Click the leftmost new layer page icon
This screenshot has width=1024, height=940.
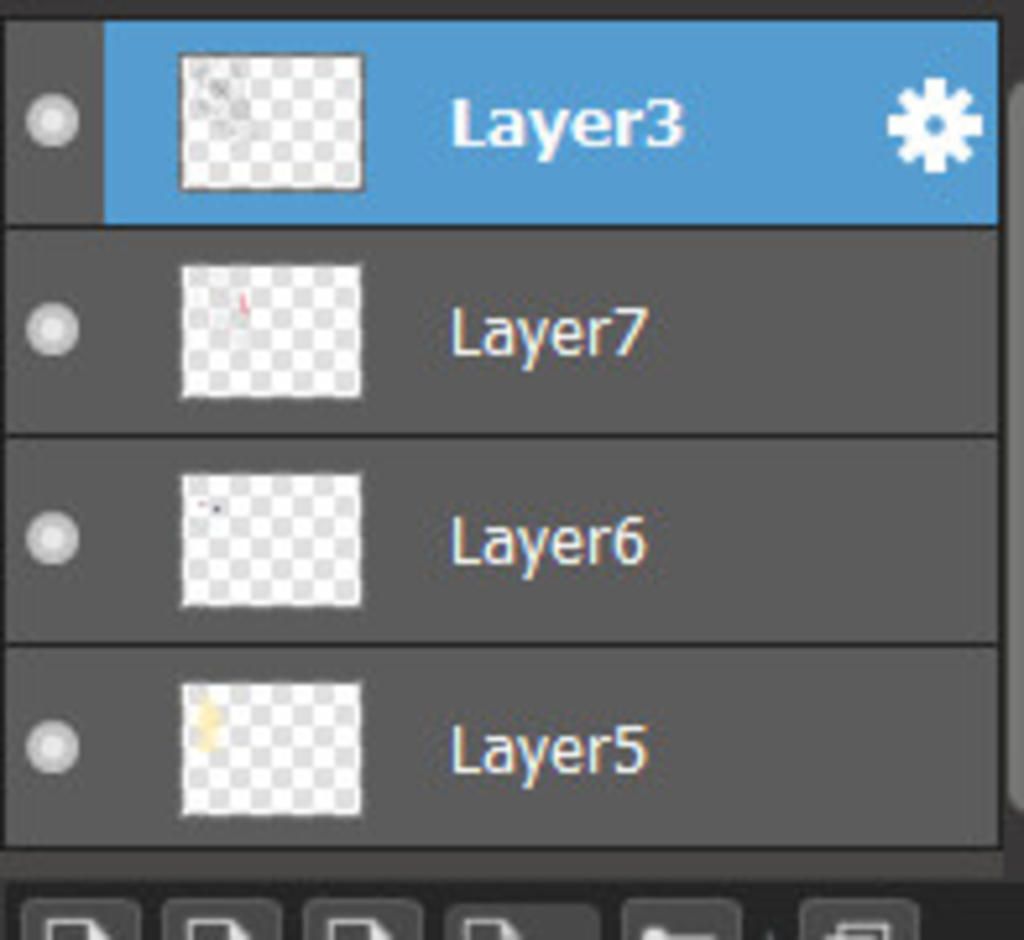tap(80, 924)
